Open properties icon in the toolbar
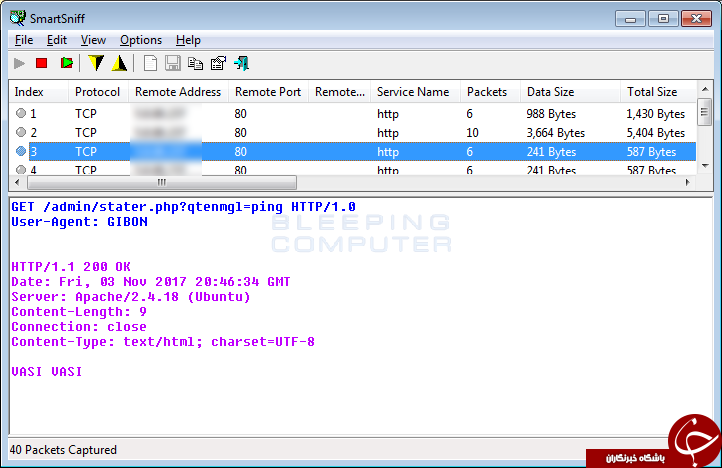722x468 pixels. [219, 63]
